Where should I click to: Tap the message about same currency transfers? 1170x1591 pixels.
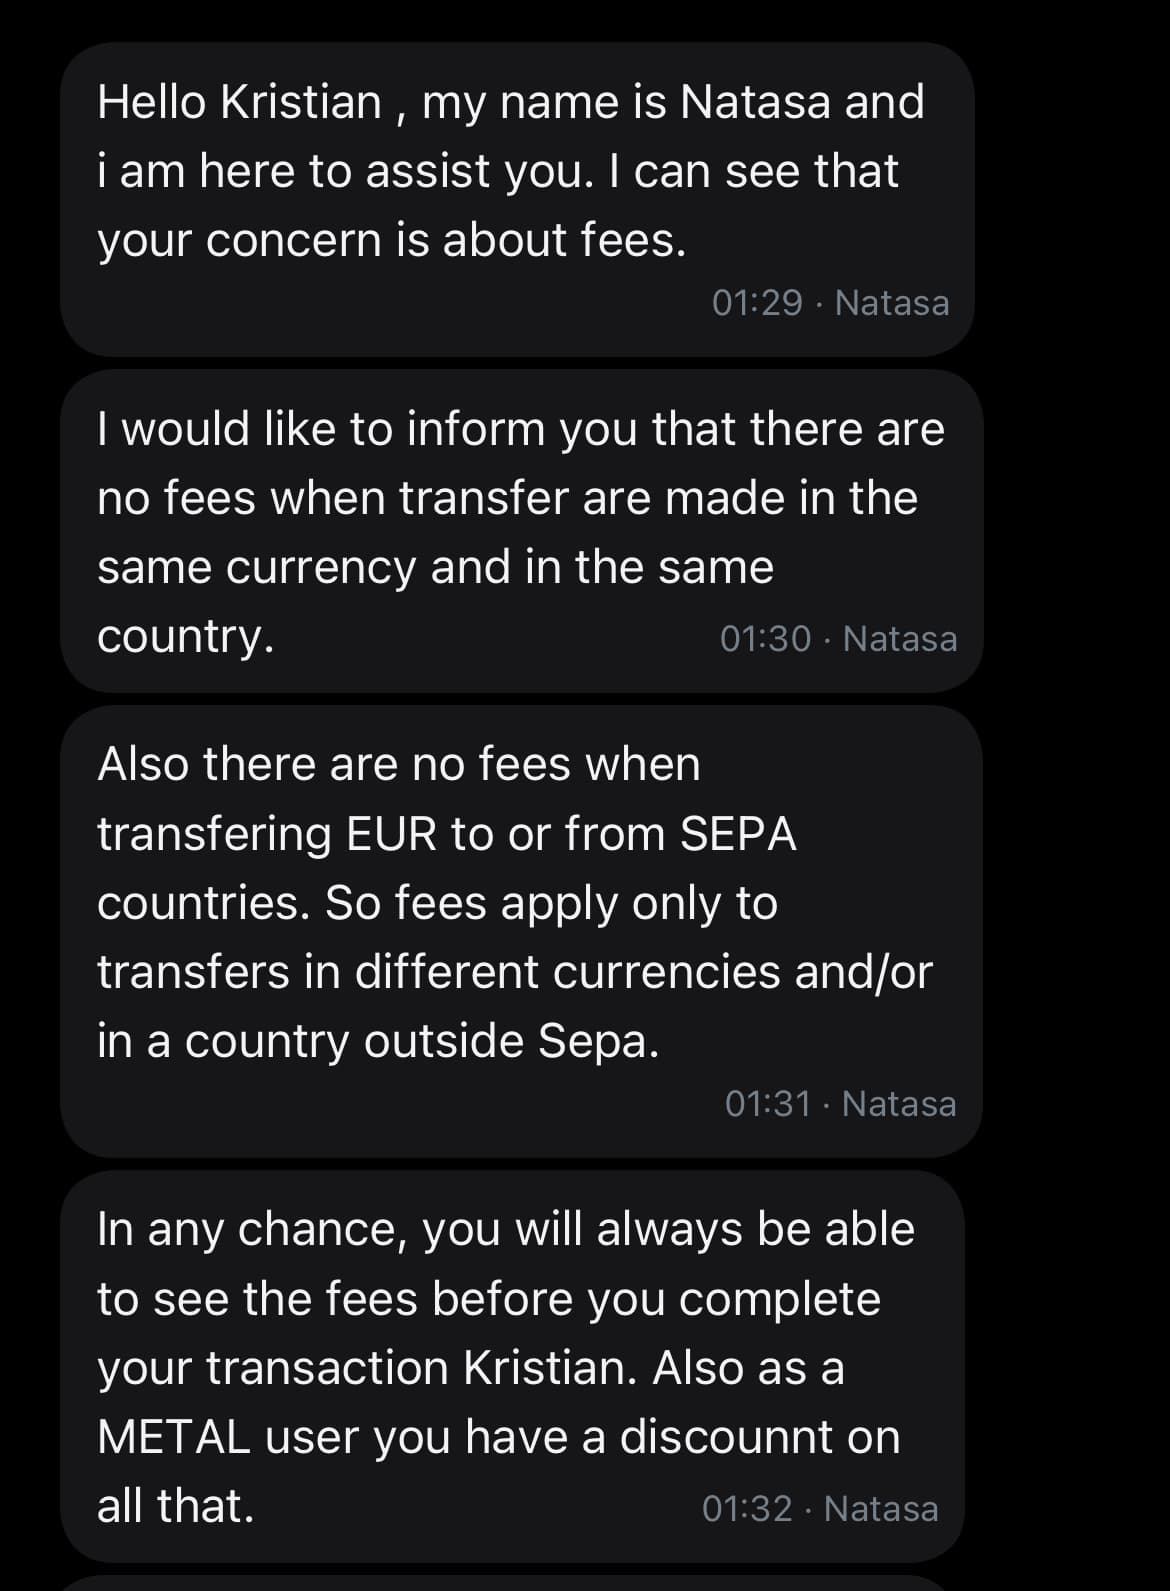coord(520,530)
